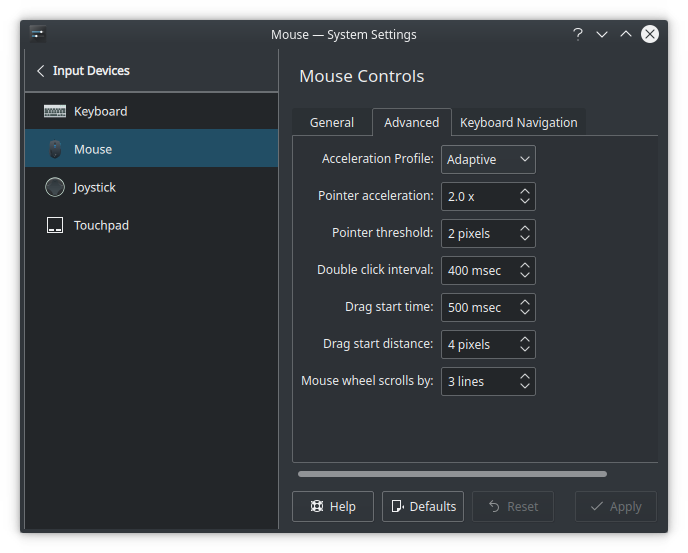This screenshot has height=553, width=688.
Task: Increase Pointer acceleration with up arrow
Action: (x=525, y=191)
